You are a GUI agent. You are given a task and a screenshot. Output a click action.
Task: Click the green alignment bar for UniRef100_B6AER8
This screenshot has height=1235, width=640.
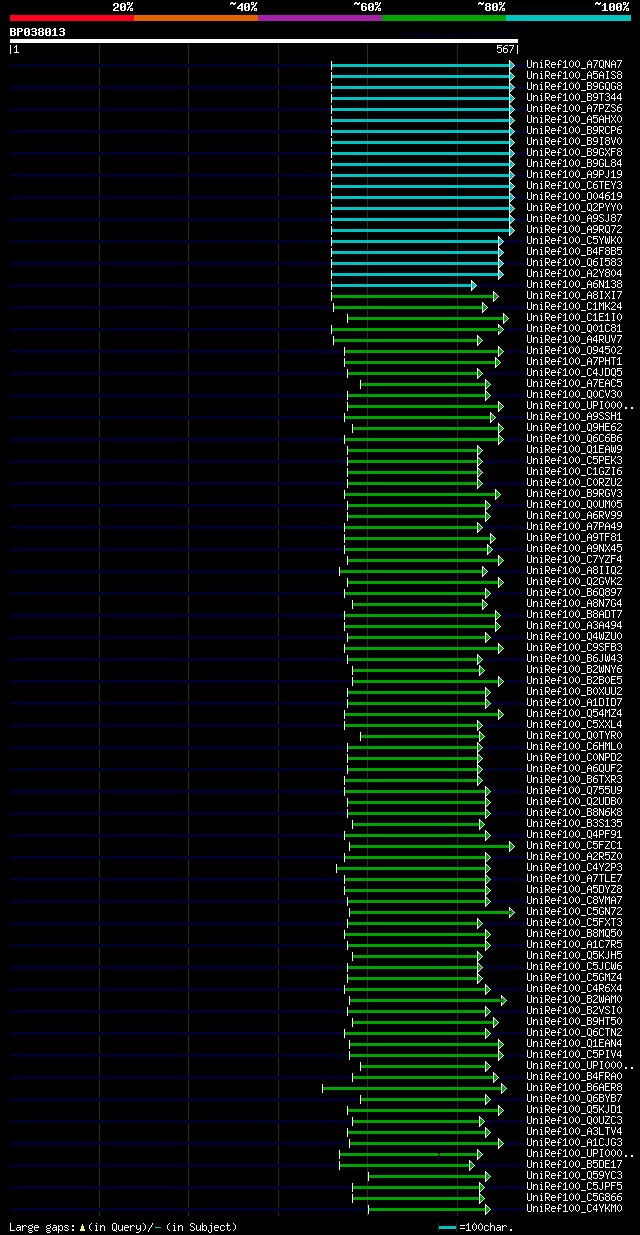click(x=414, y=1087)
